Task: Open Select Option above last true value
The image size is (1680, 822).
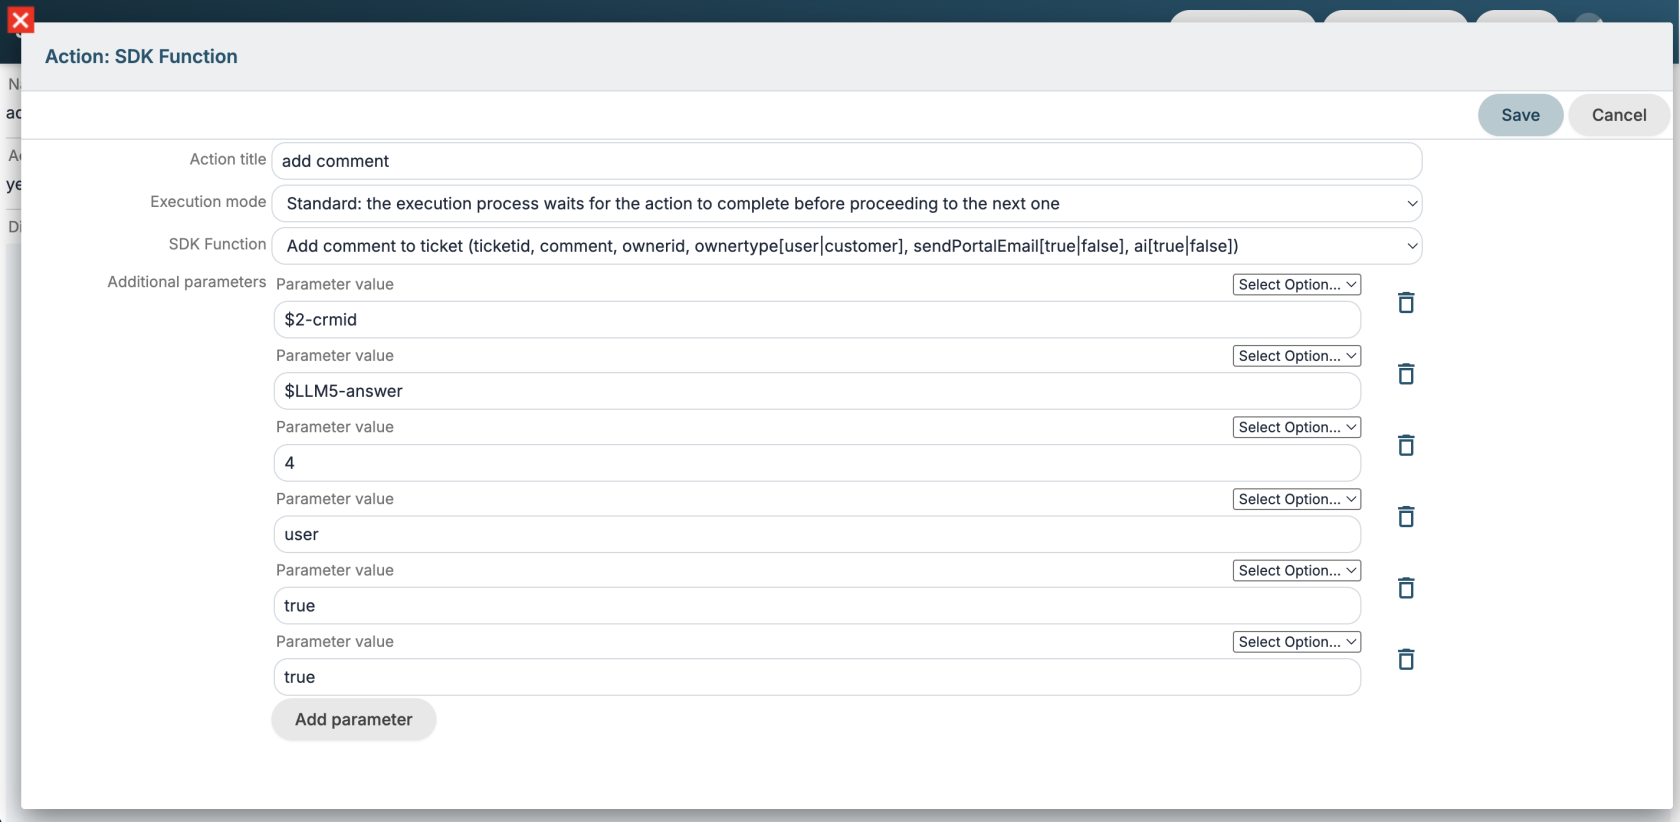Action: pos(1297,642)
